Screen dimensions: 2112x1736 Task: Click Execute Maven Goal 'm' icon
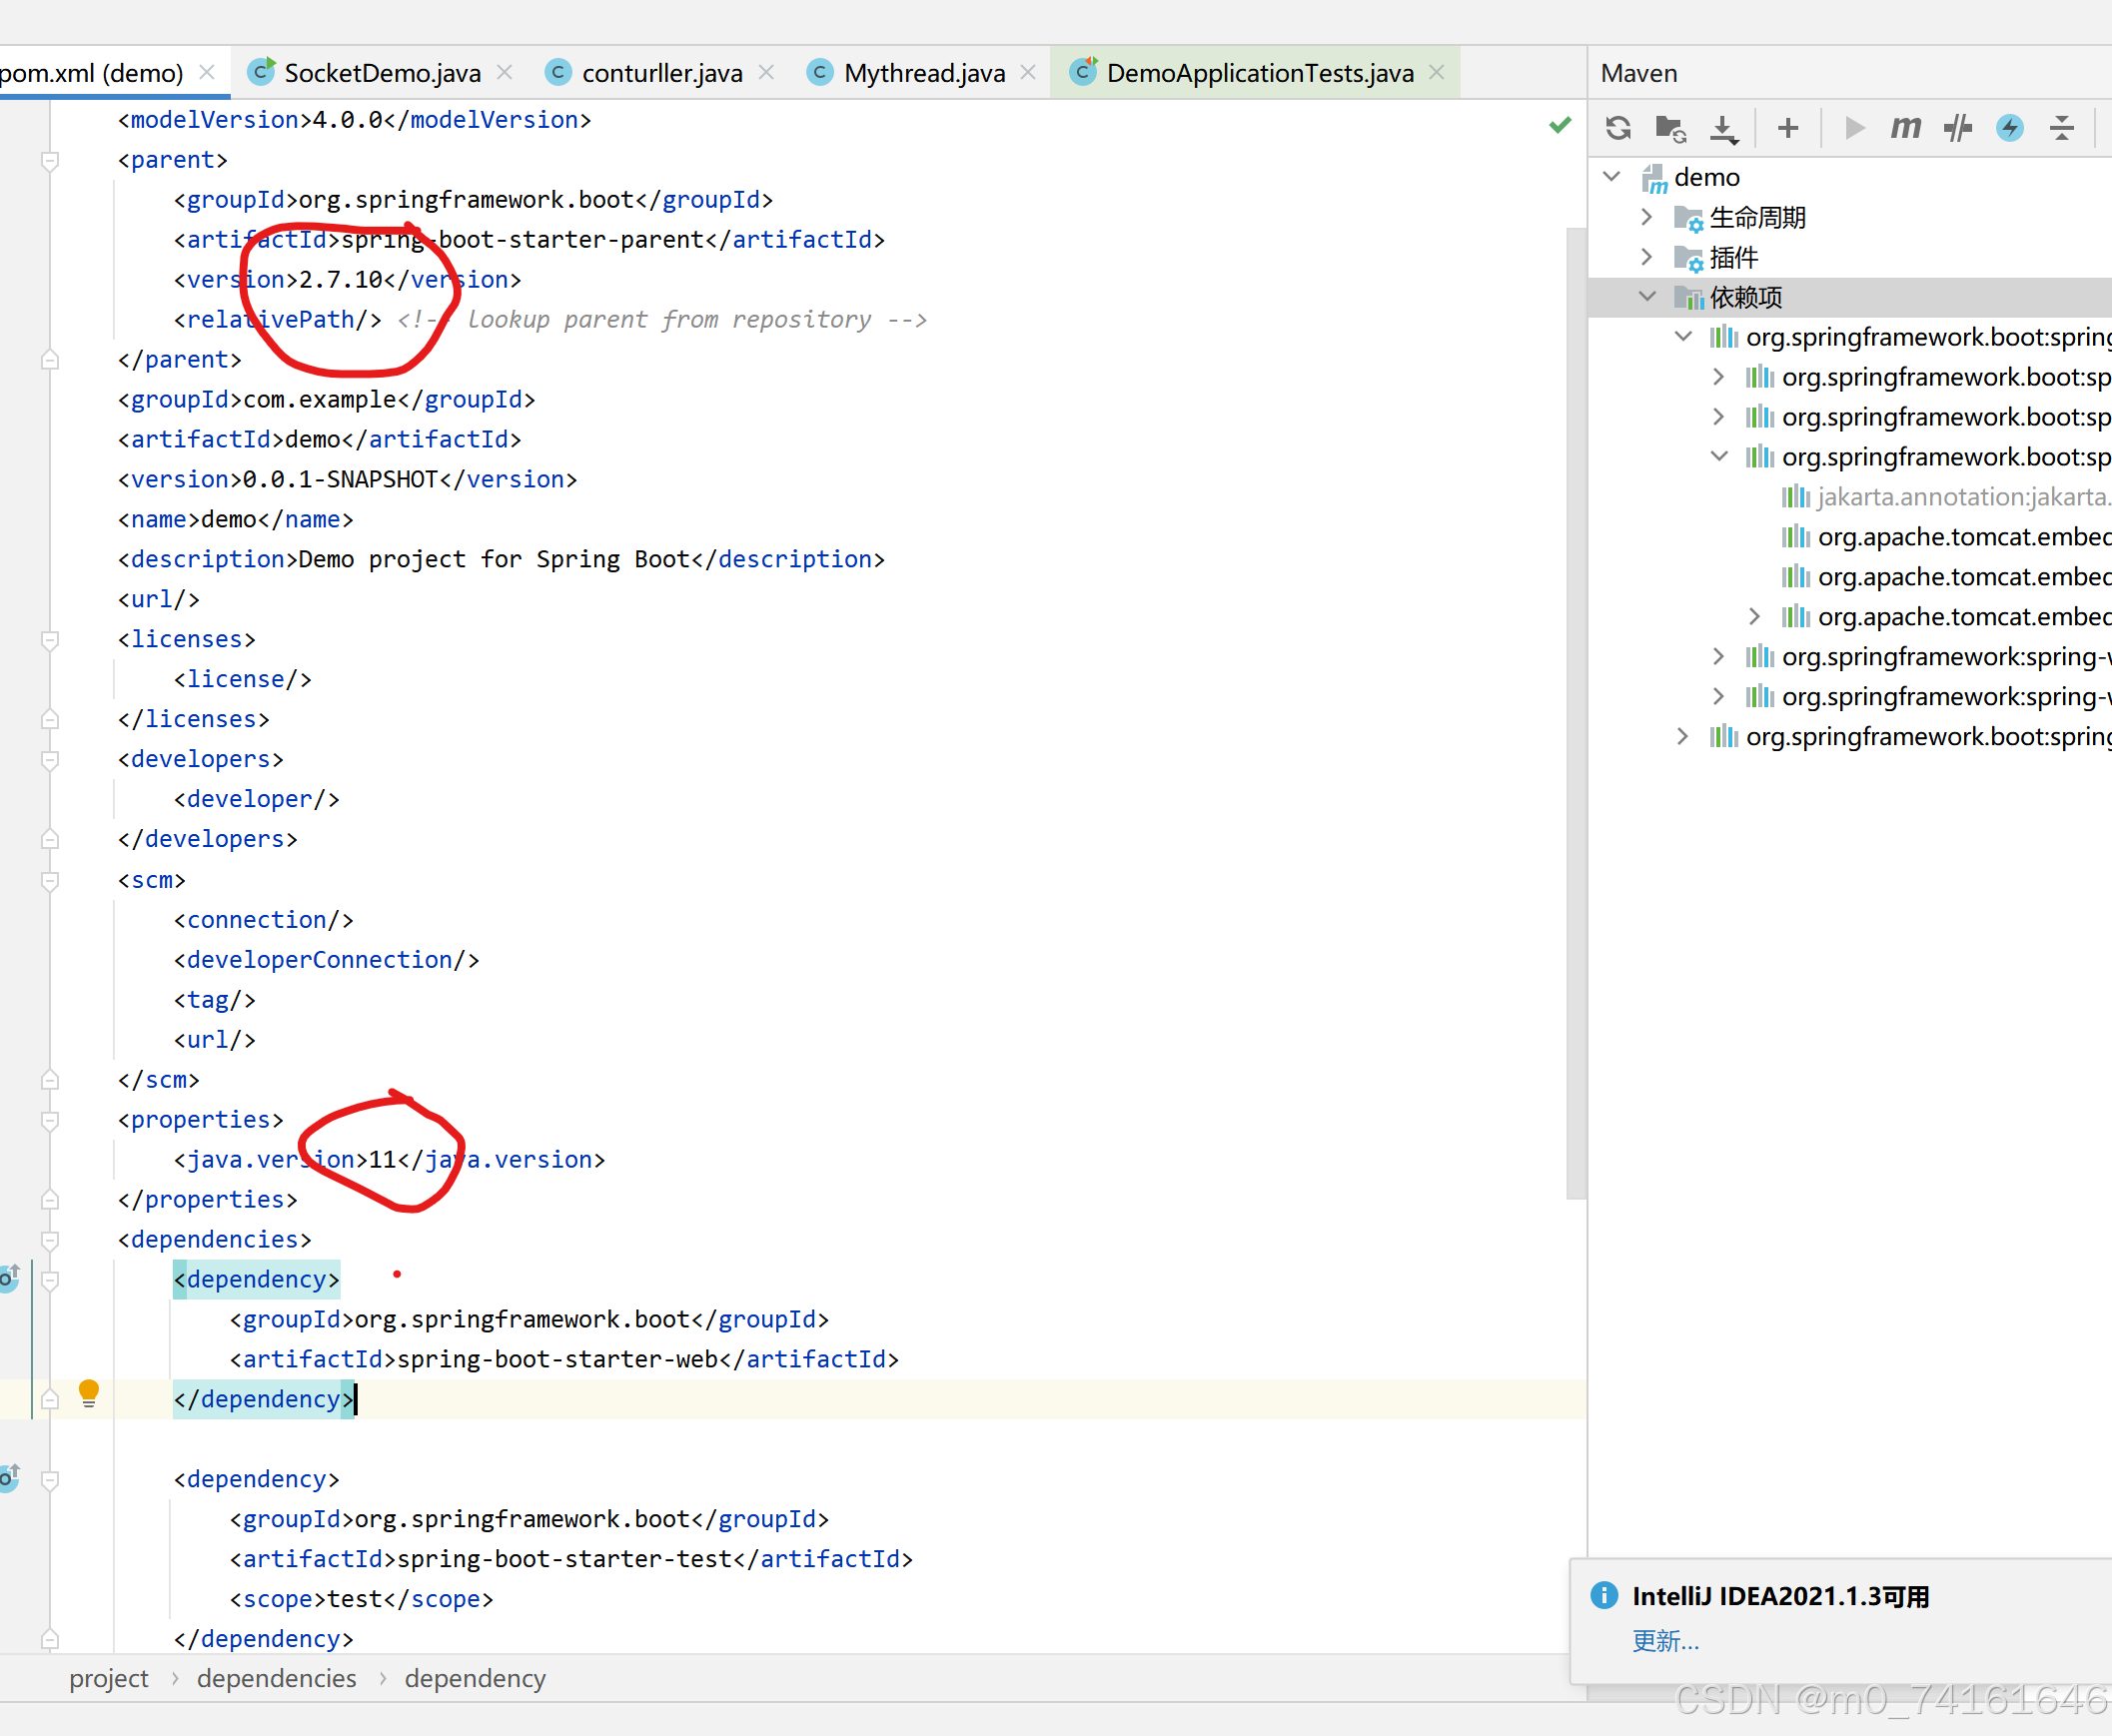click(1905, 128)
